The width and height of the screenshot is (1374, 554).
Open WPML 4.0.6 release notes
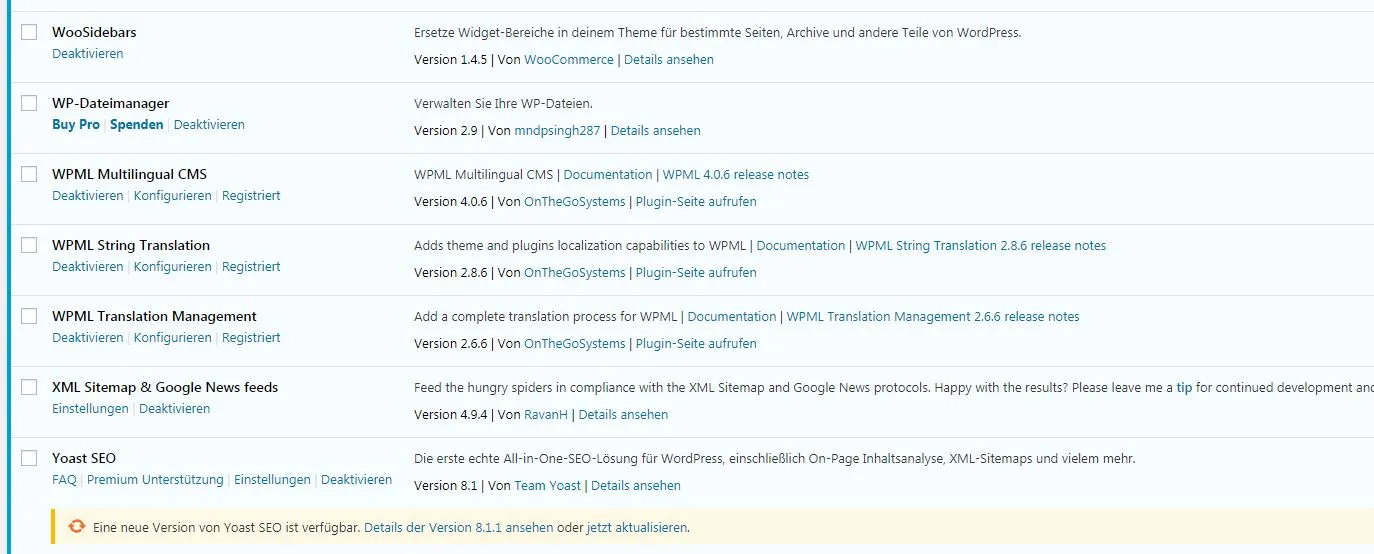click(x=736, y=175)
